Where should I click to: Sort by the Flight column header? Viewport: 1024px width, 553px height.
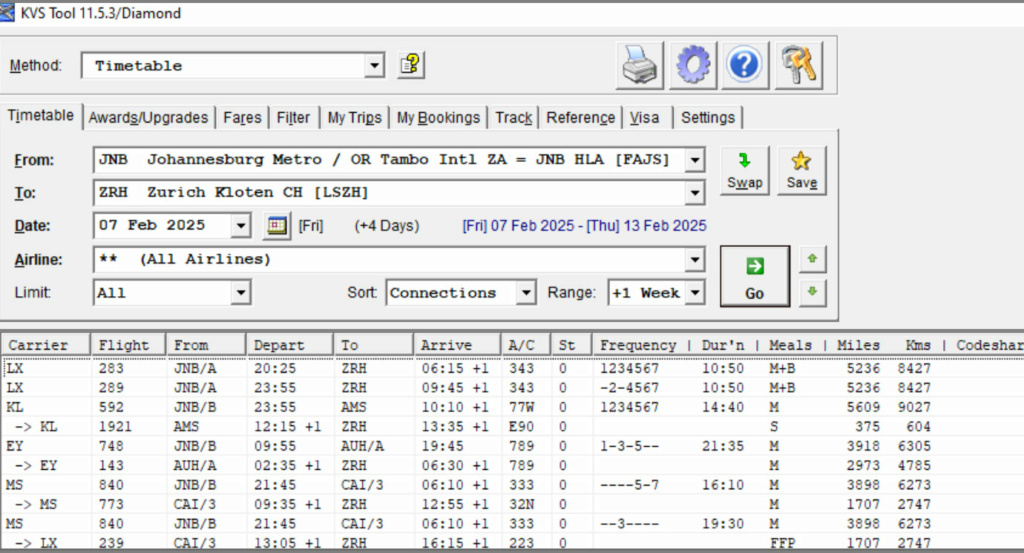coord(128,345)
